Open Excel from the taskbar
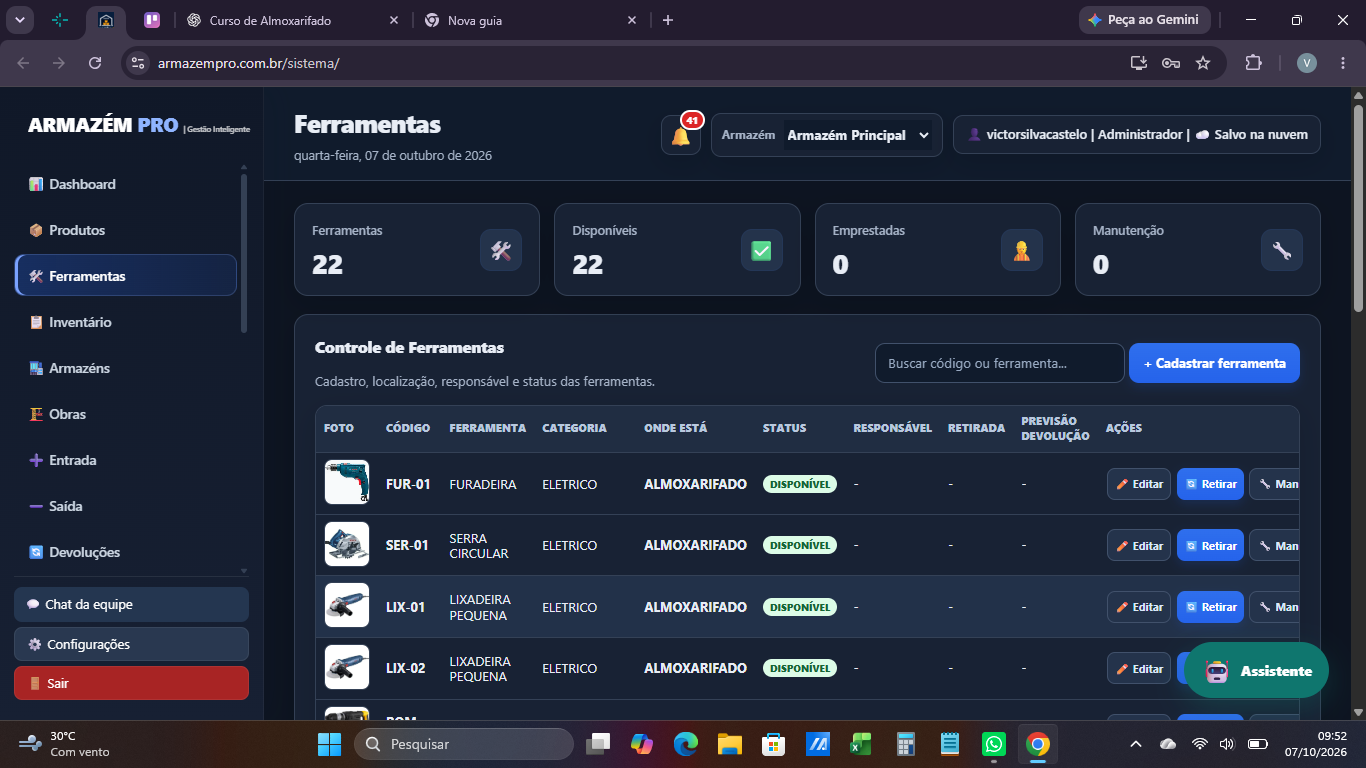 [x=861, y=744]
